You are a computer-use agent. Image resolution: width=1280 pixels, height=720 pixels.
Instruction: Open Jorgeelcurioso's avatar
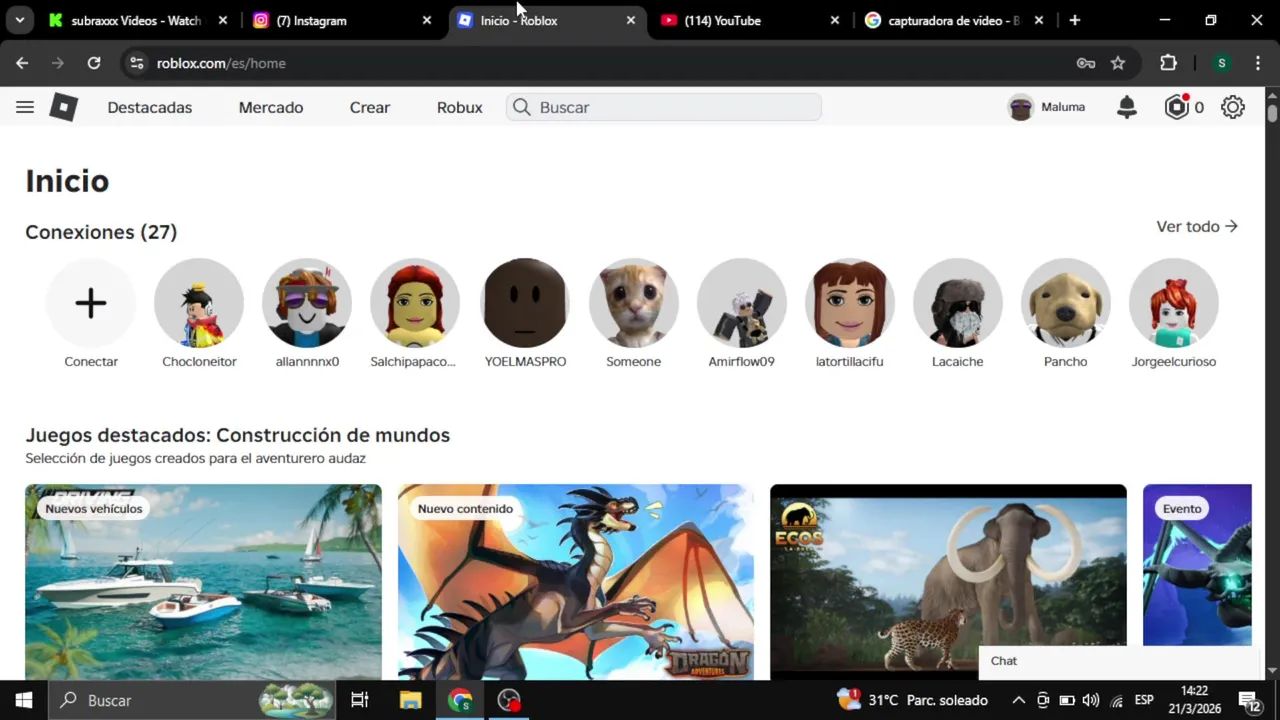pos(1174,303)
